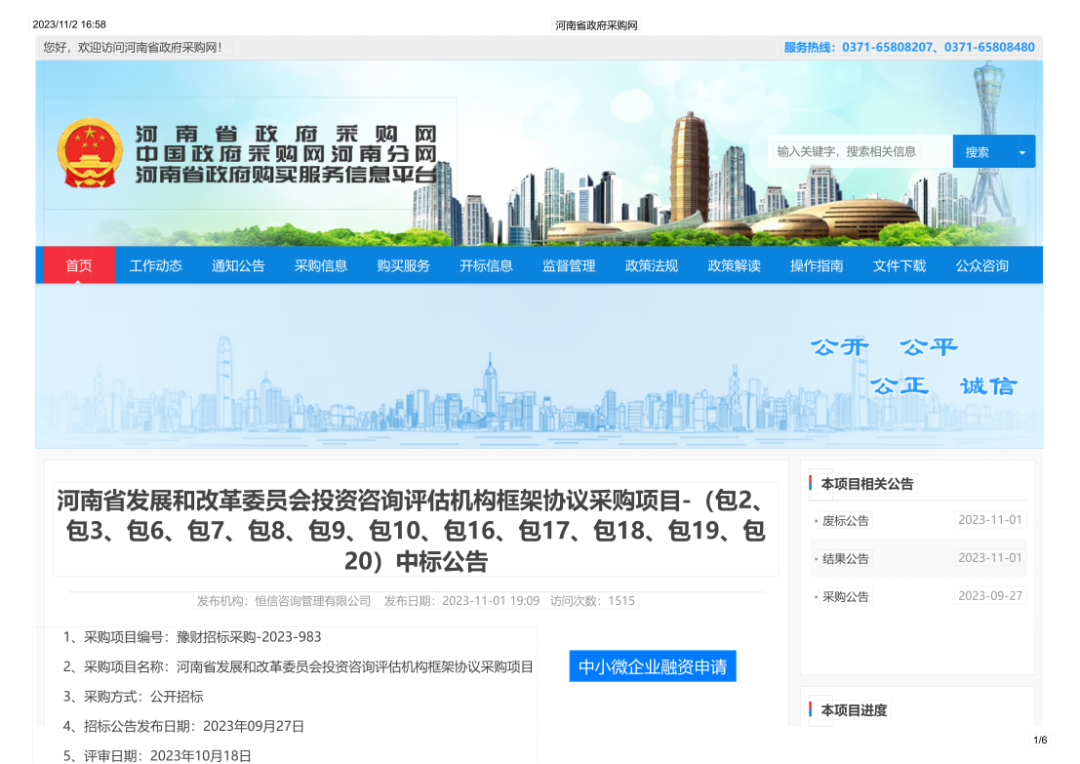Open the 公众咨询 navigation item
The image size is (1080, 764).
(x=982, y=266)
